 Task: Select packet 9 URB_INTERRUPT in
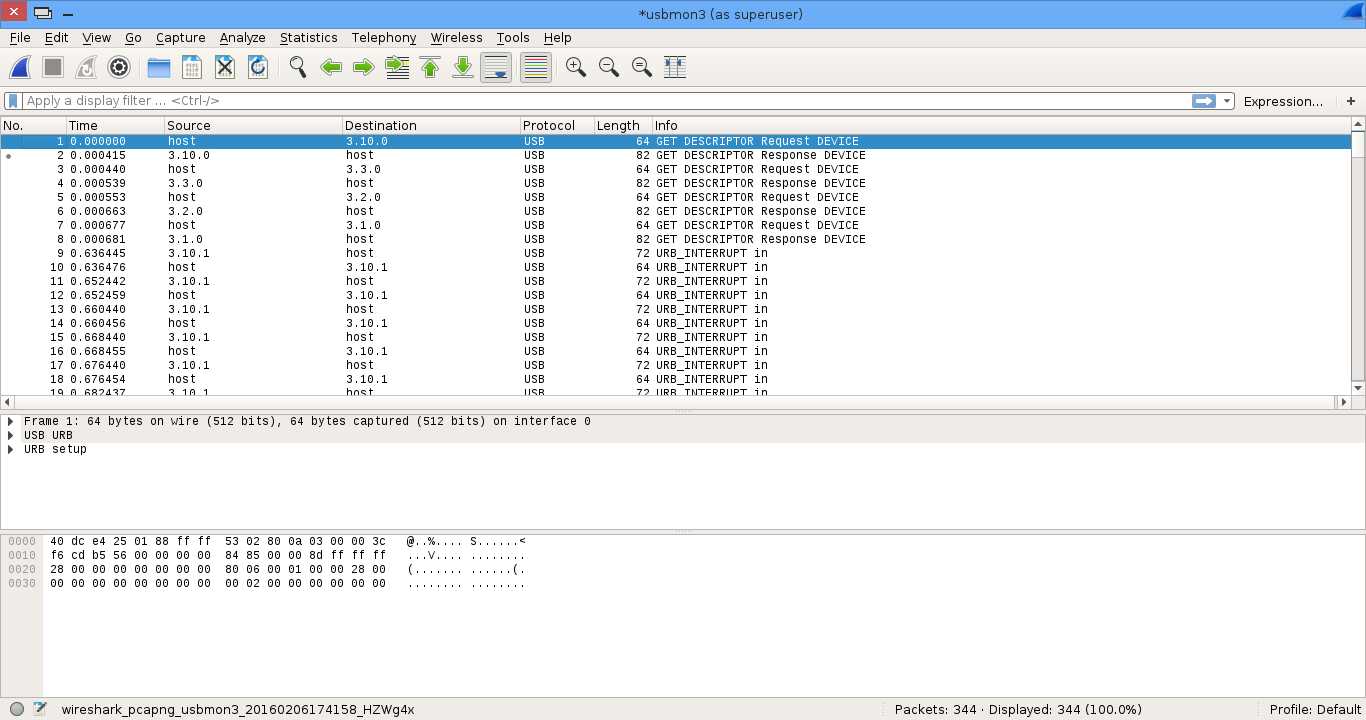pyautogui.click(x=675, y=254)
